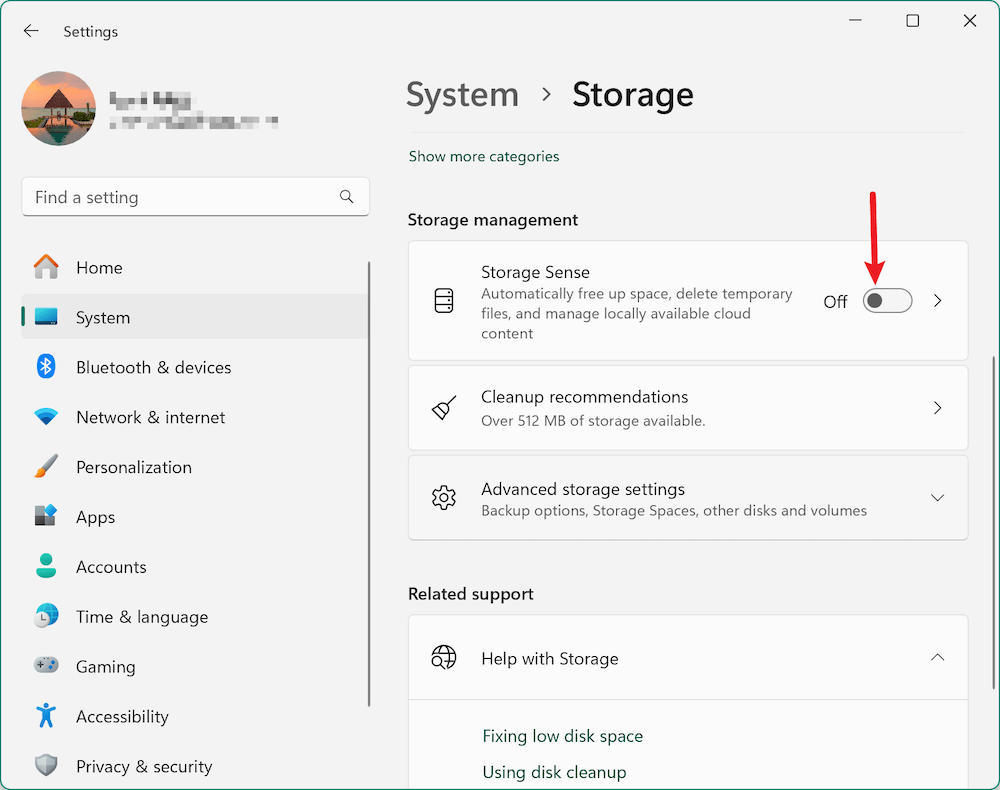The height and width of the screenshot is (790, 1000).
Task: Open Cleanup recommendations details
Action: [937, 407]
